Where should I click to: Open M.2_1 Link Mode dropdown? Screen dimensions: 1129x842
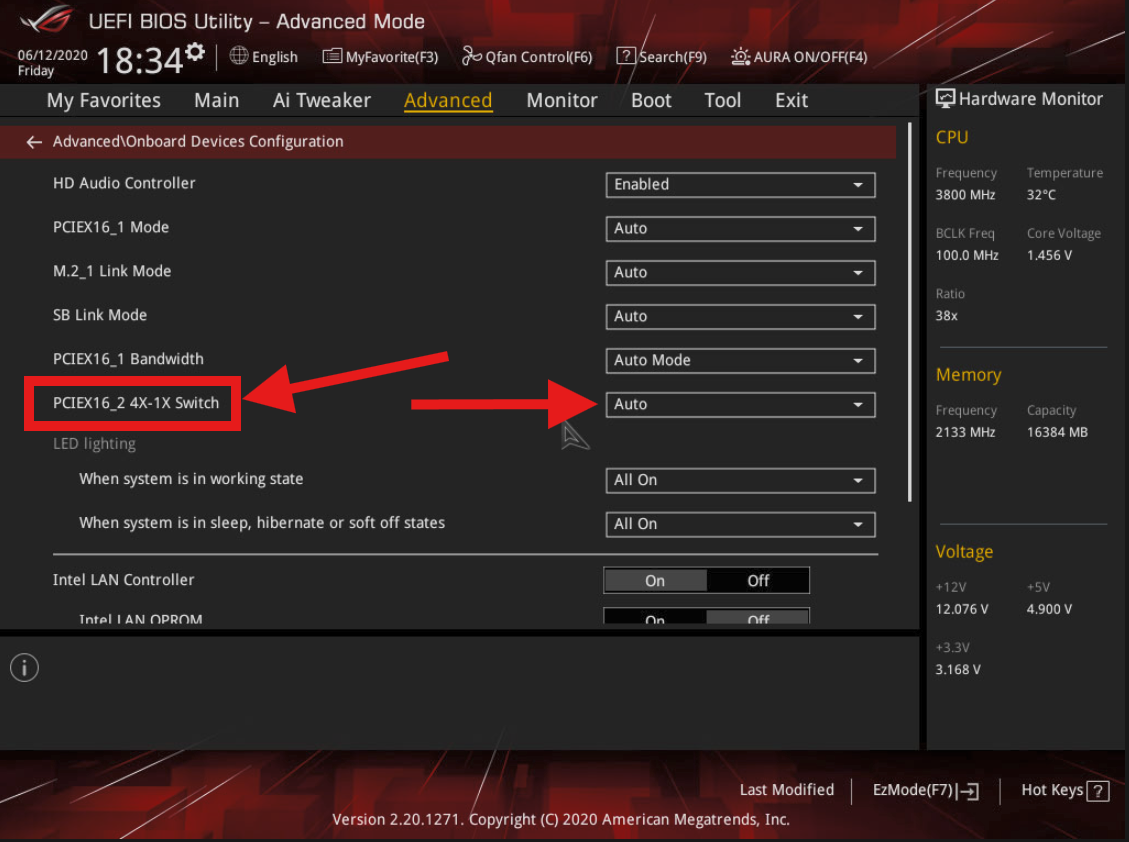[740, 272]
